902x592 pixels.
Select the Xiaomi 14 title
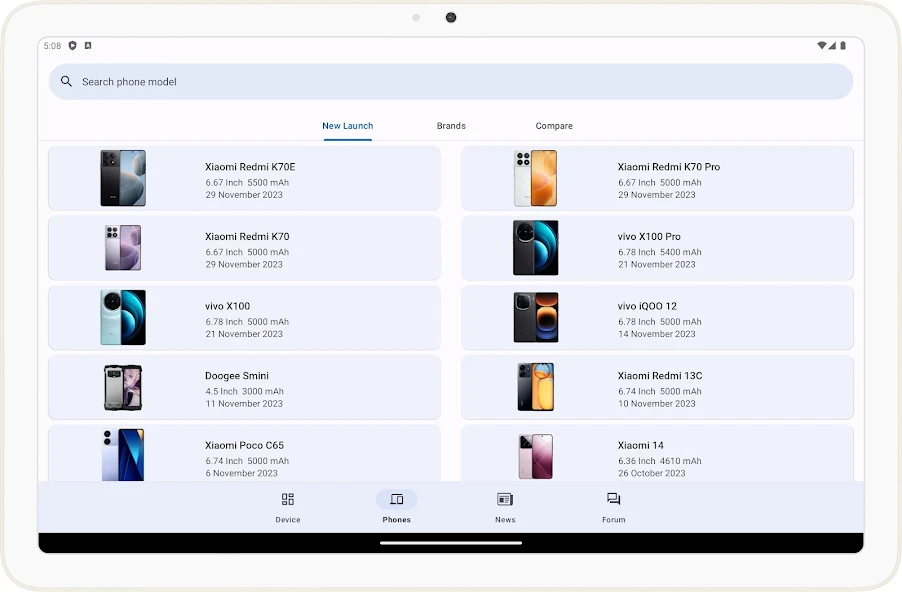pos(641,445)
